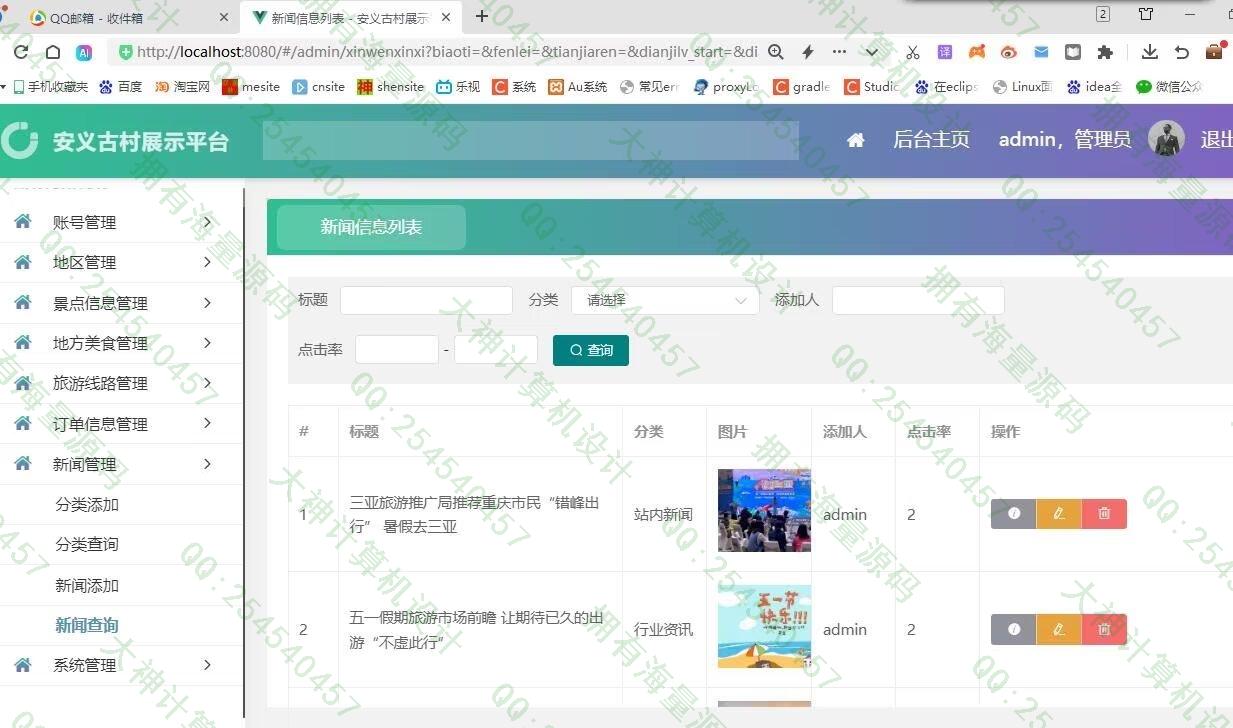Image resolution: width=1233 pixels, height=728 pixels.
Task: Click the Weibo extension icon in the toolbar
Action: [x=1009, y=52]
